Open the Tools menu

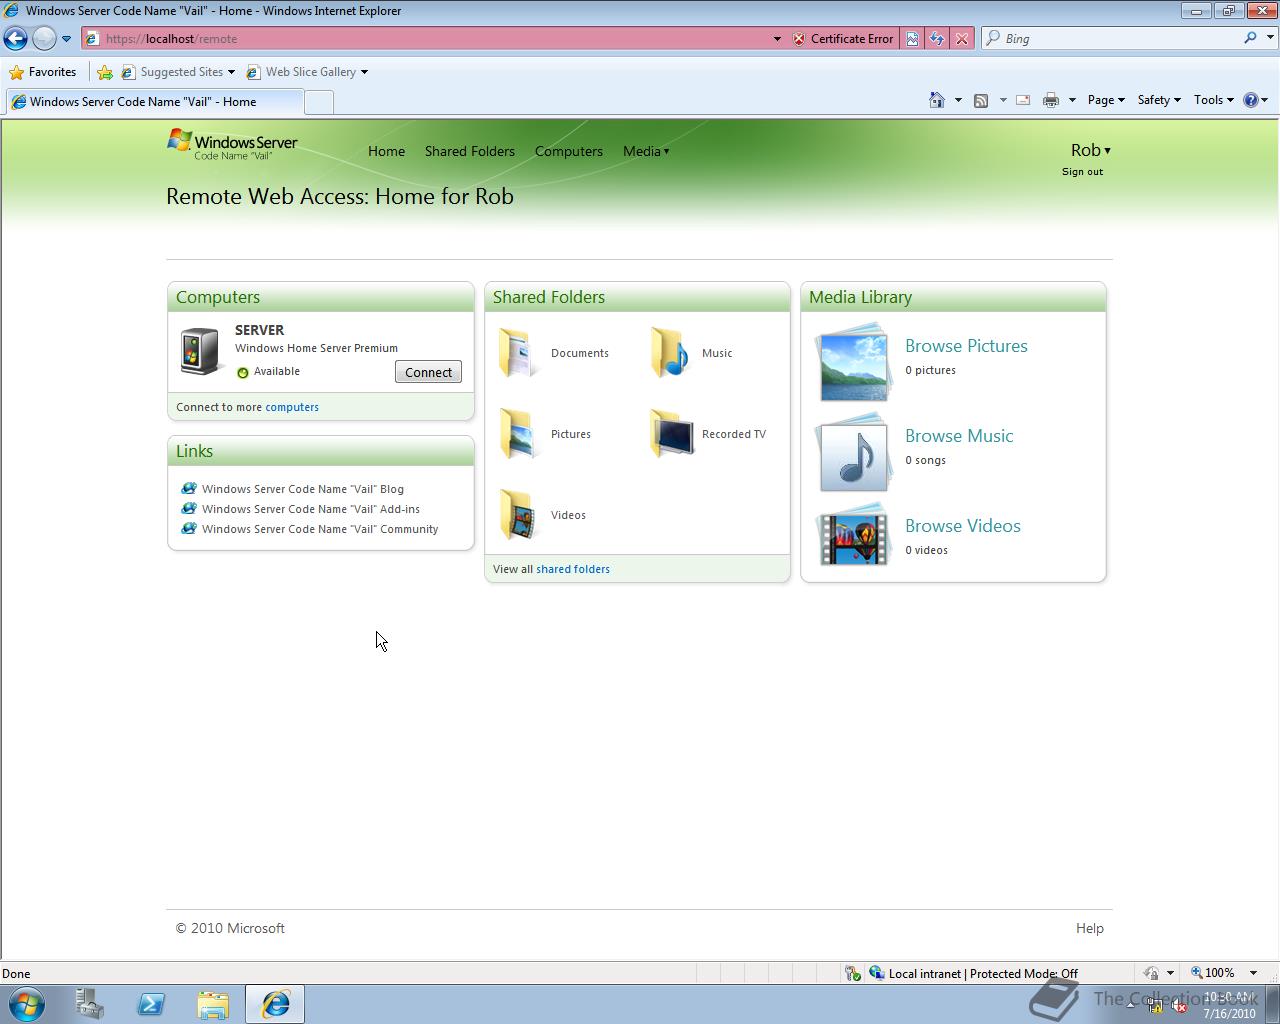[x=1213, y=100]
